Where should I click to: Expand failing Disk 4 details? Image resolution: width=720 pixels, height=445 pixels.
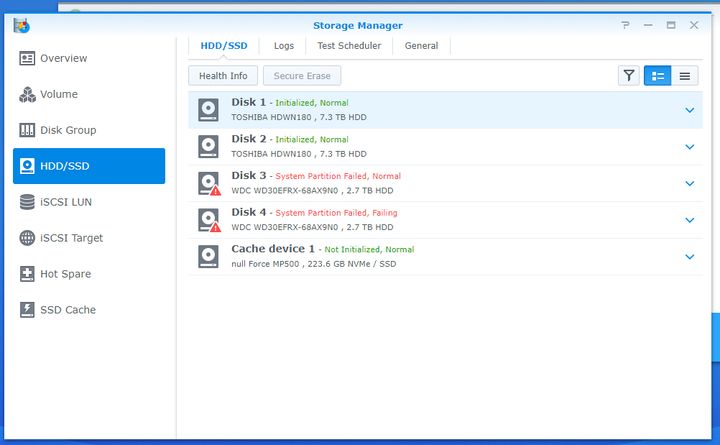tap(689, 220)
